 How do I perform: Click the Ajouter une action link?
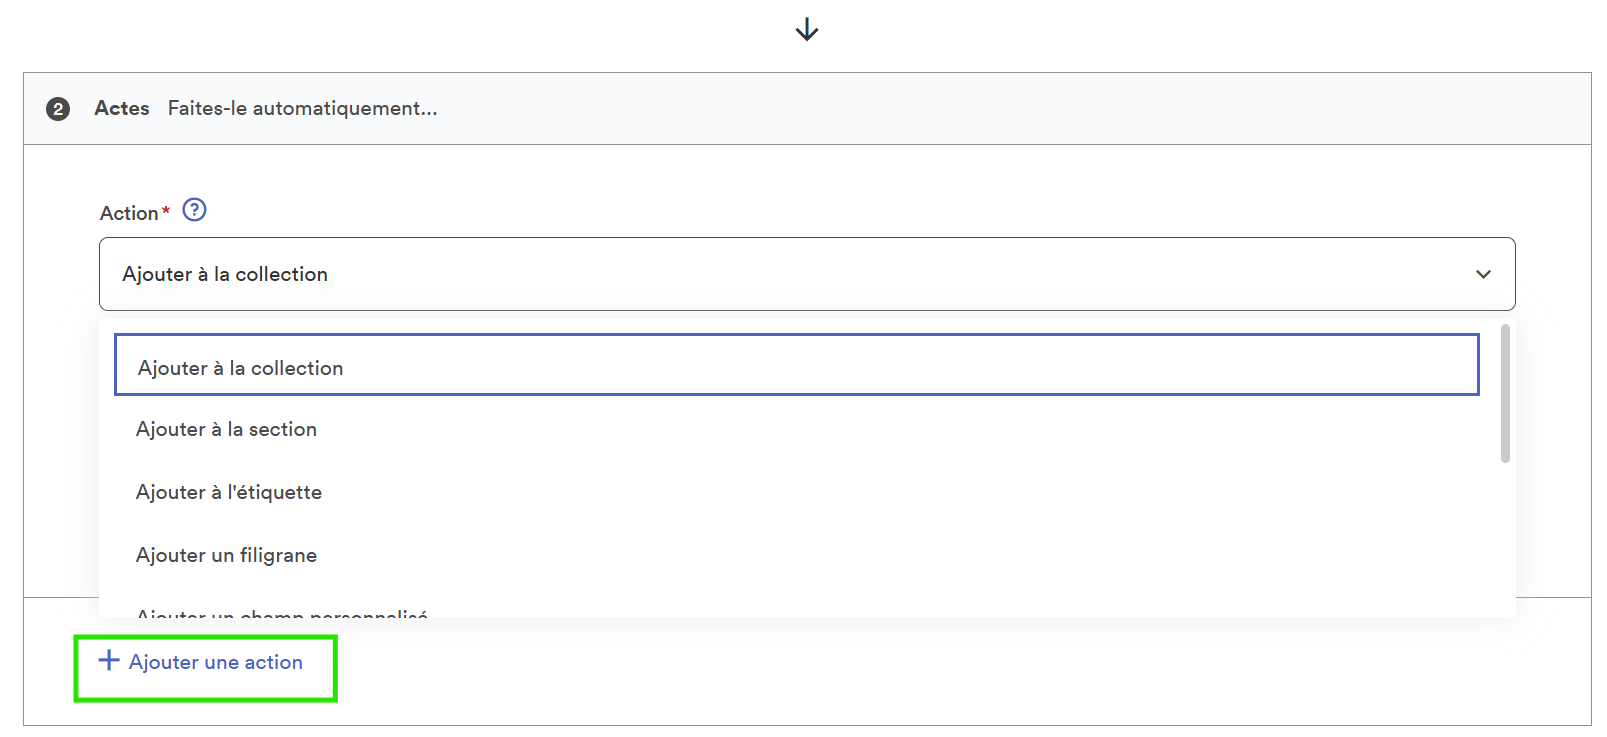click(215, 662)
